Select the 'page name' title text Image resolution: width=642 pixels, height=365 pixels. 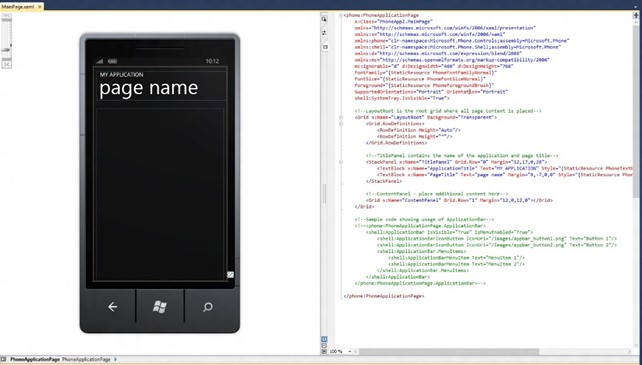pyautogui.click(x=149, y=88)
